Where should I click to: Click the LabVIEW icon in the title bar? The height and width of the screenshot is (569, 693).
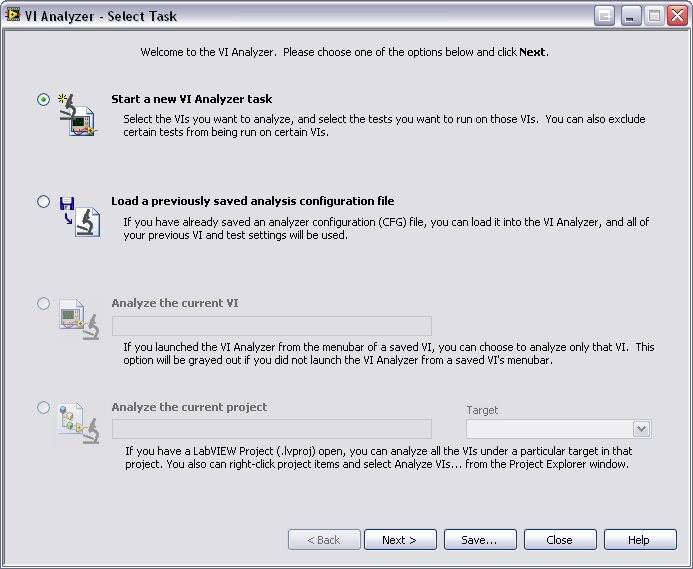(x=12, y=15)
